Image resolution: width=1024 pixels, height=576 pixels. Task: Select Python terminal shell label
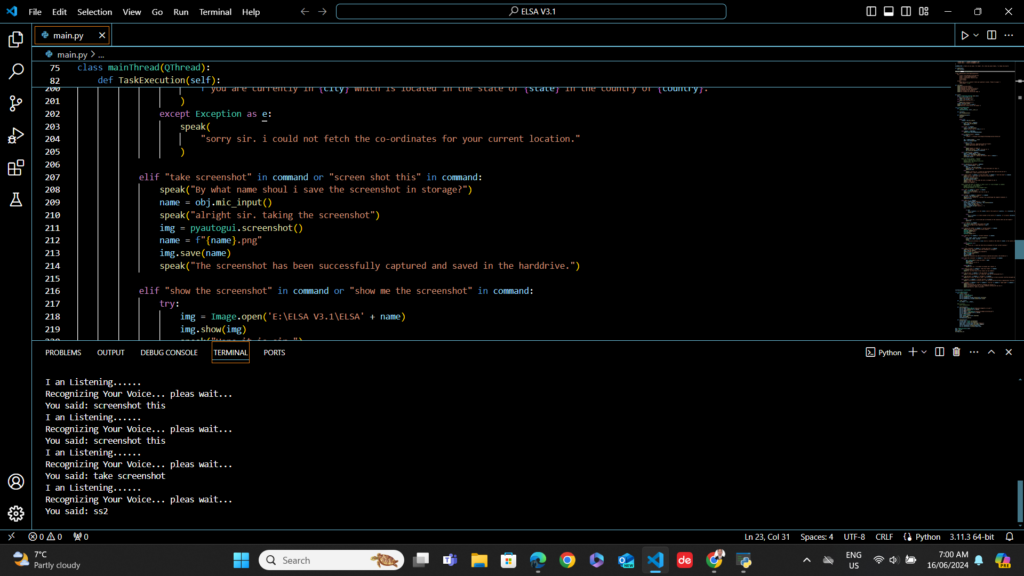pos(884,352)
